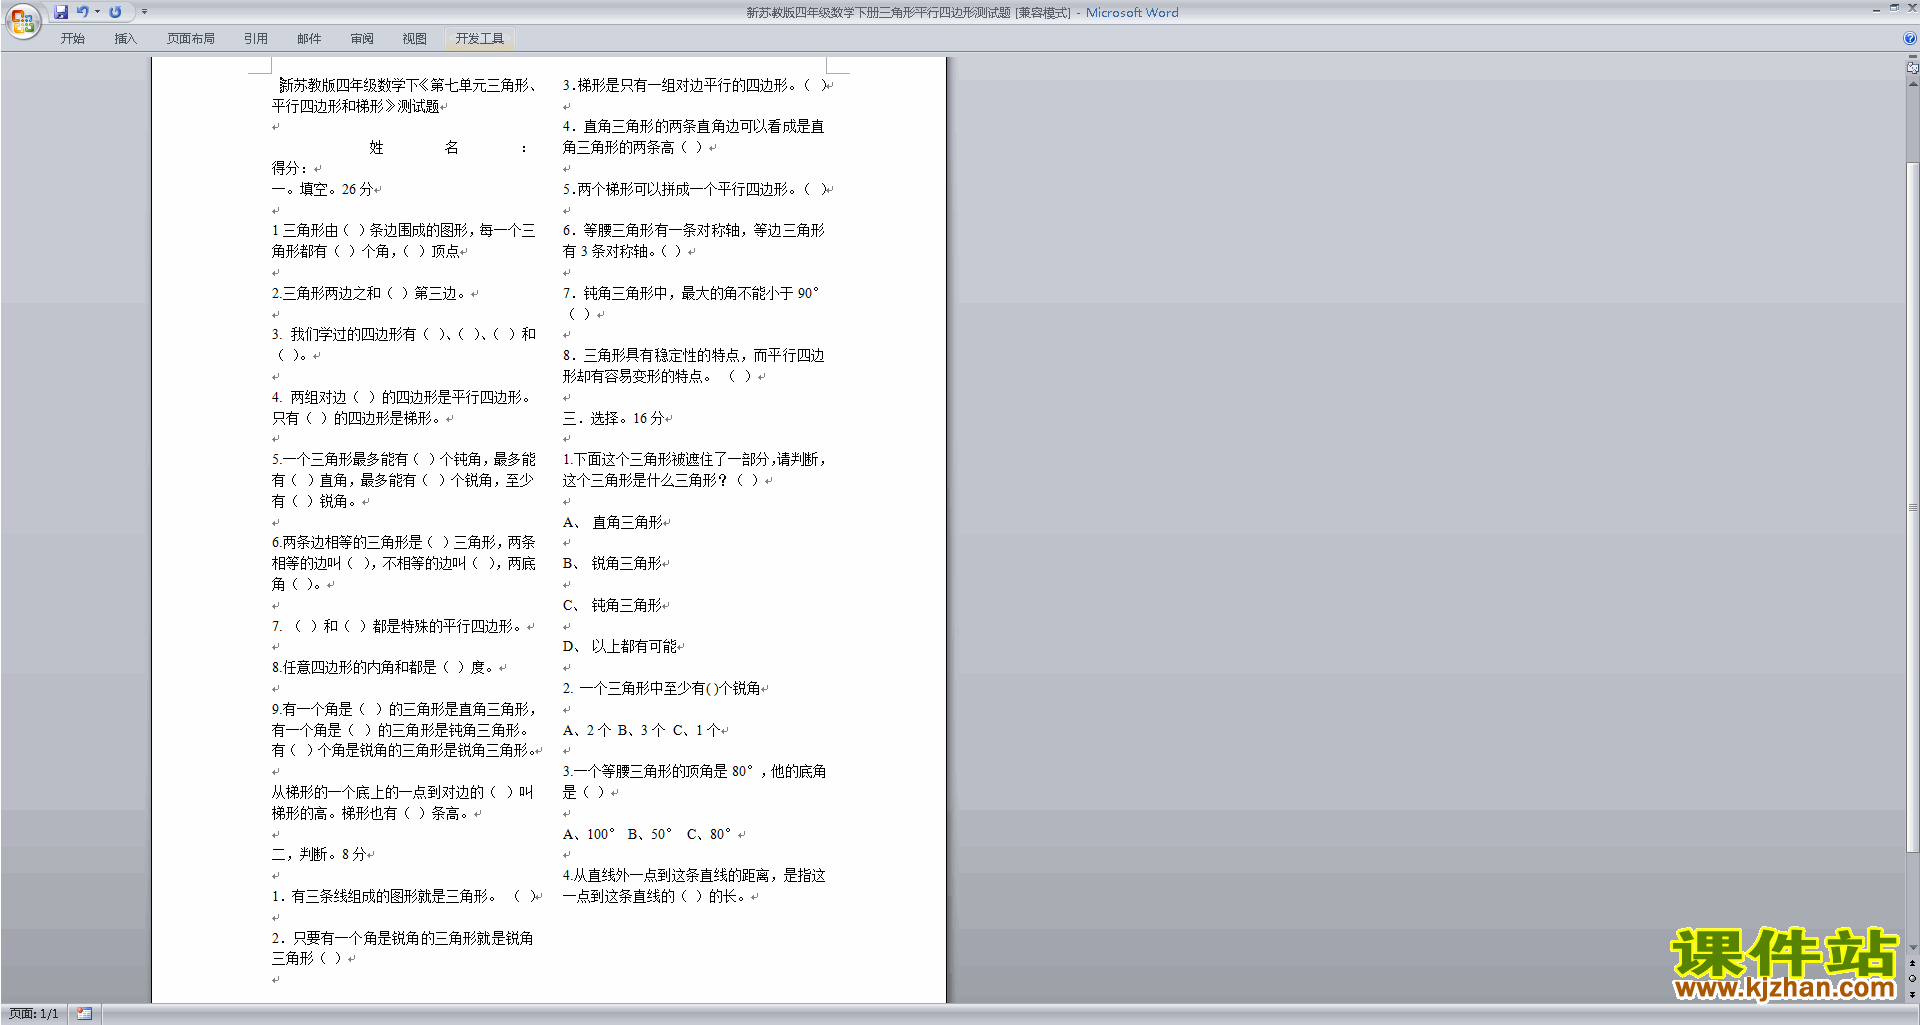Click the line 5.两个梯形可以拼成一个平行四边形
The width and height of the screenshot is (1920, 1025).
point(695,189)
